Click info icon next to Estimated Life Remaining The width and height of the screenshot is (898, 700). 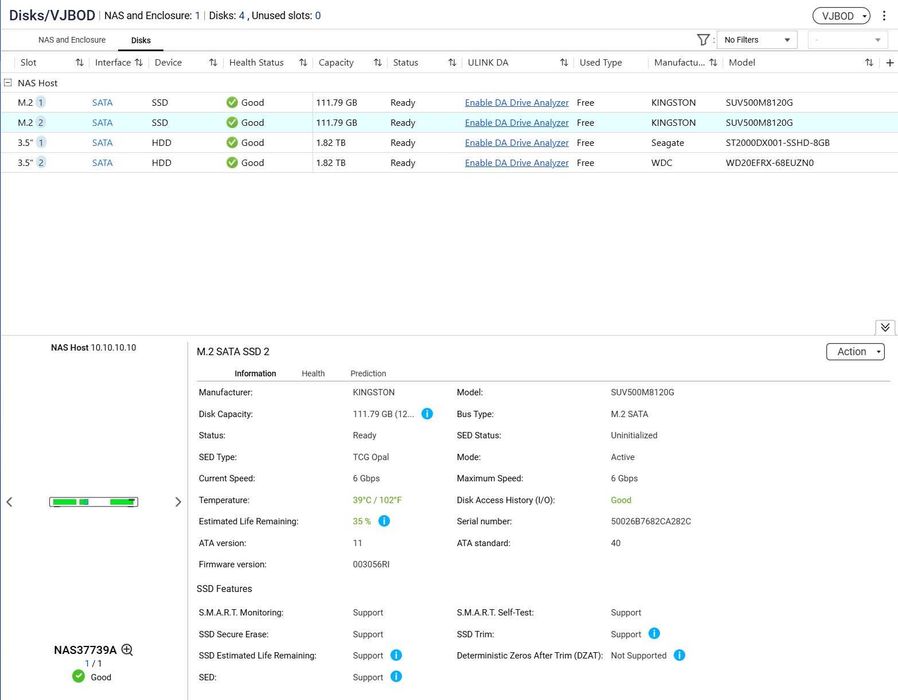(x=384, y=521)
